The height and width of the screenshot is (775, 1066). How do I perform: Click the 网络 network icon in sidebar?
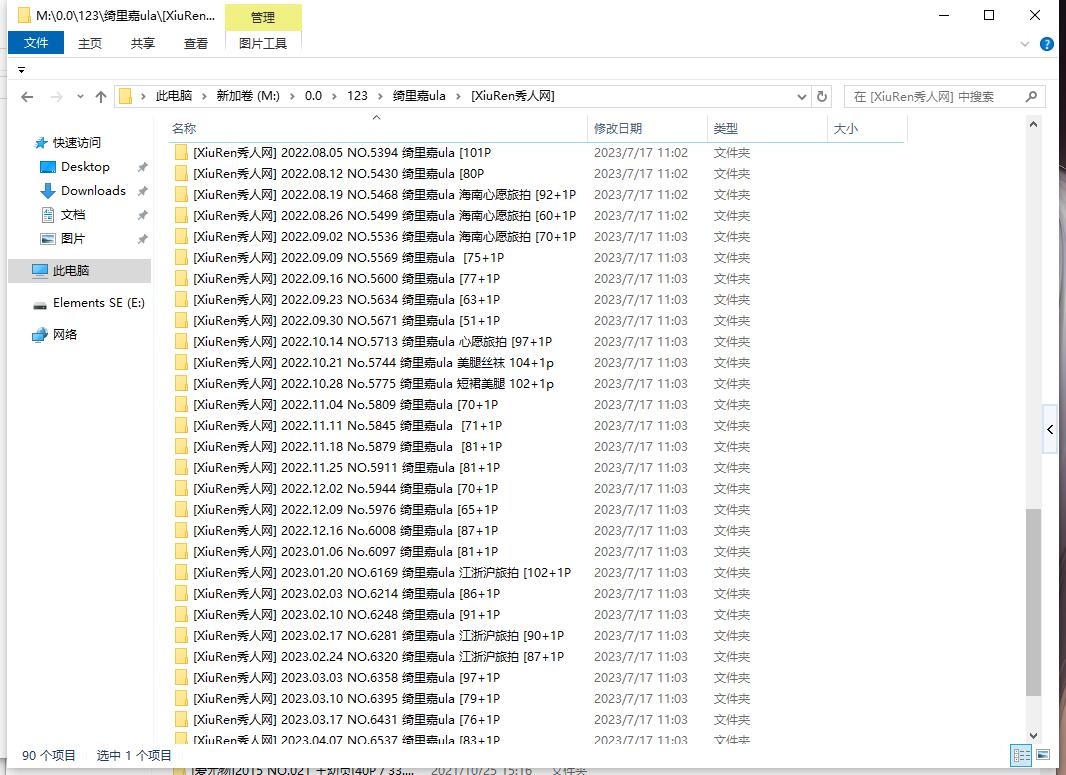[x=40, y=334]
